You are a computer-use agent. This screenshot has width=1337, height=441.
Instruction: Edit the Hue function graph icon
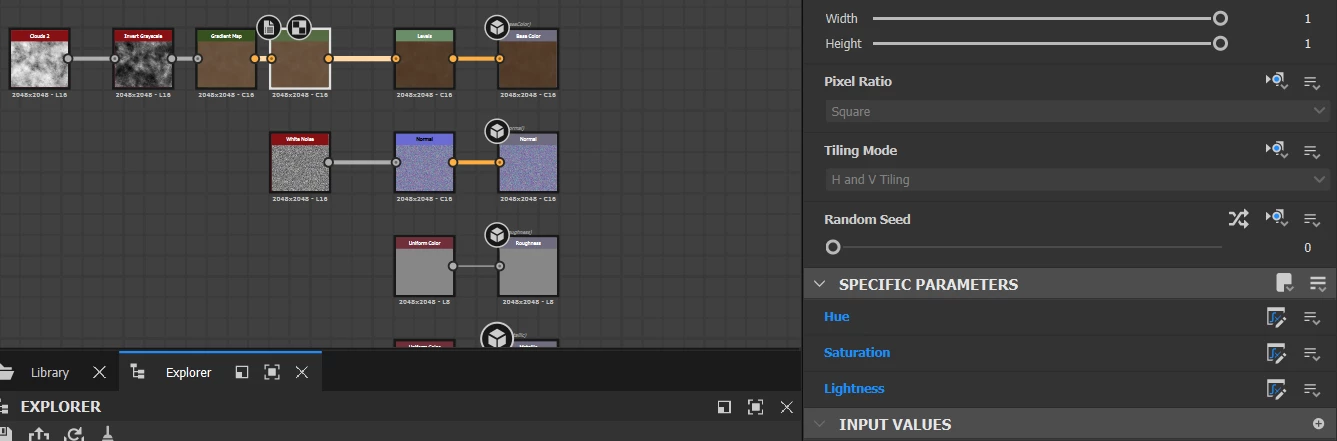click(1276, 317)
